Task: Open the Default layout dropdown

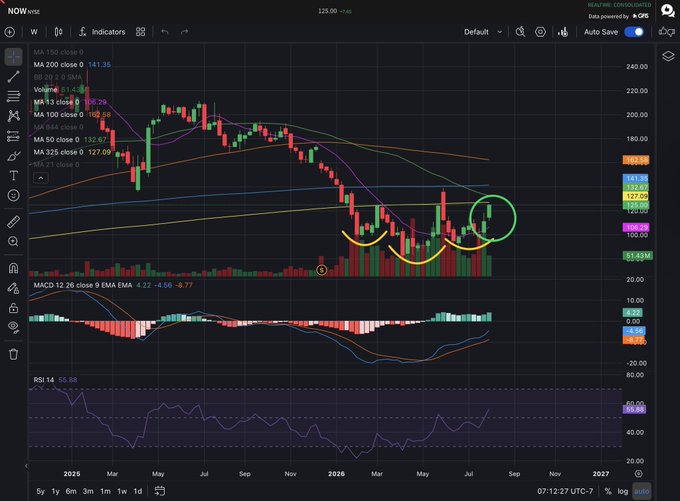Action: (483, 32)
